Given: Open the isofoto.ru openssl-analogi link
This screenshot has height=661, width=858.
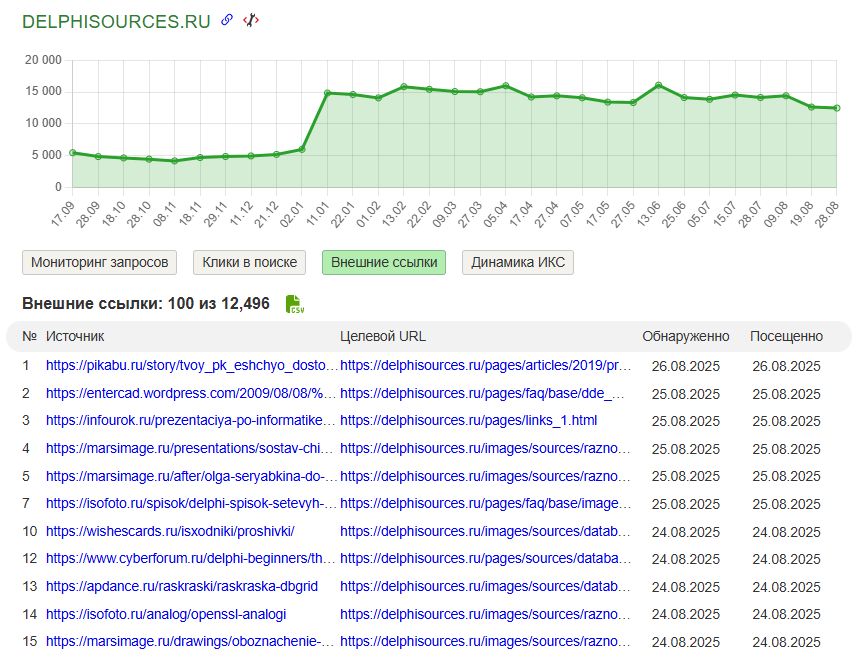Looking at the screenshot, I should point(166,614).
